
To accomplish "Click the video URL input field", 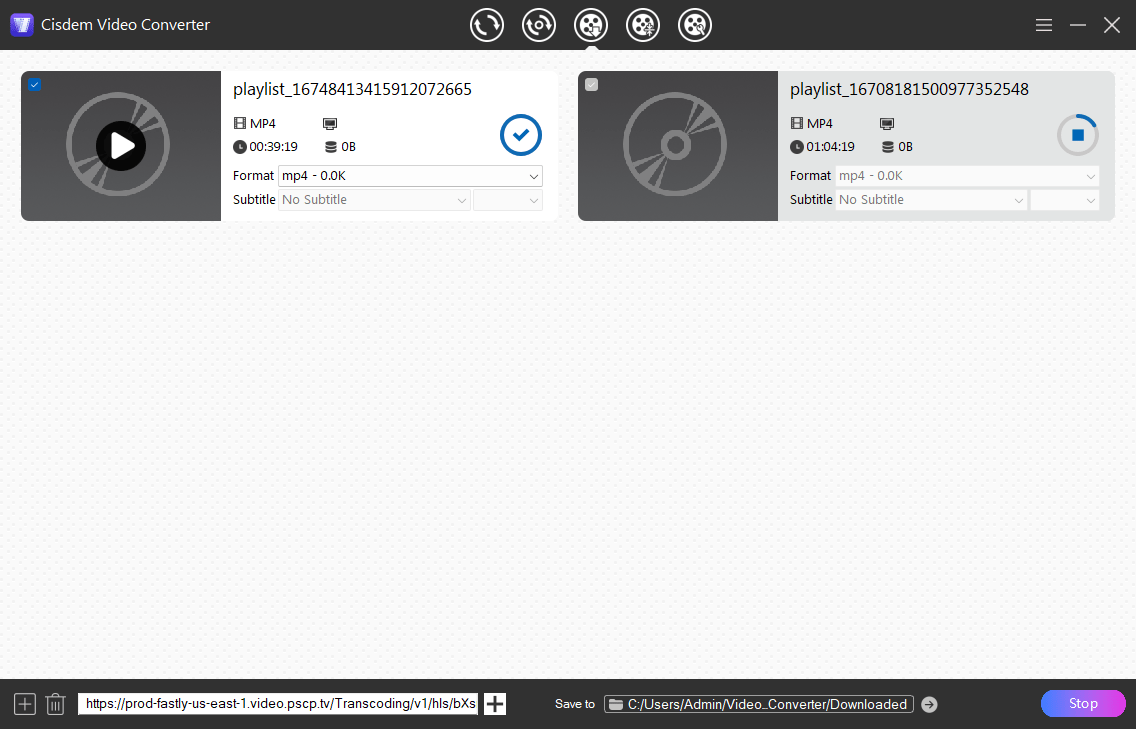I will click(x=279, y=704).
